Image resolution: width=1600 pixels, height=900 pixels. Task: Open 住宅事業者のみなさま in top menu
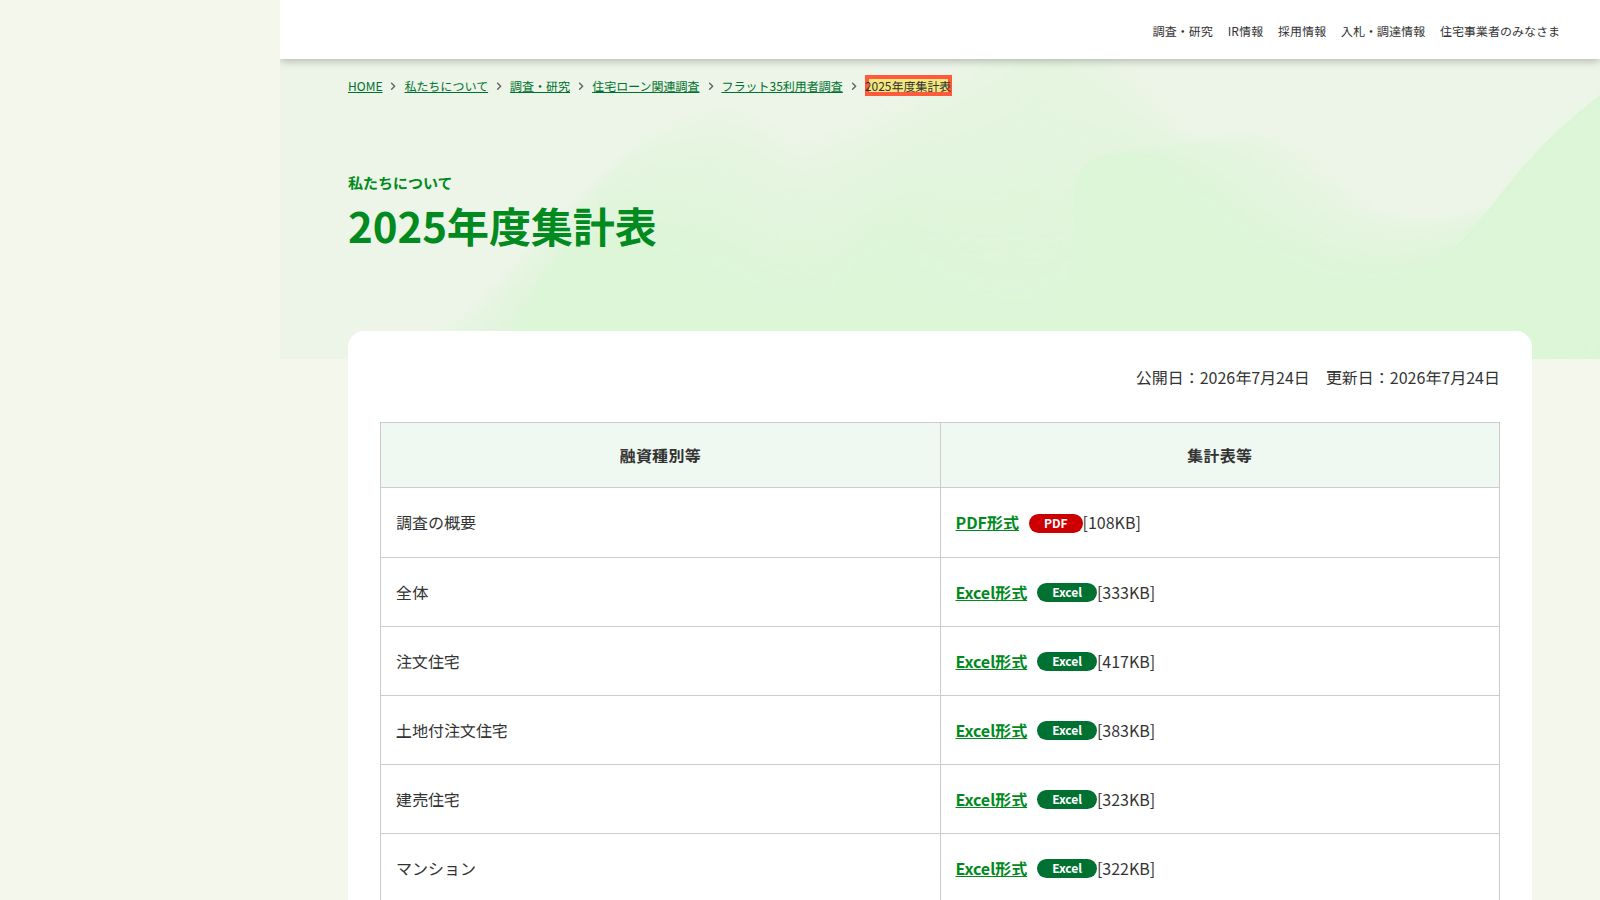tap(1499, 32)
